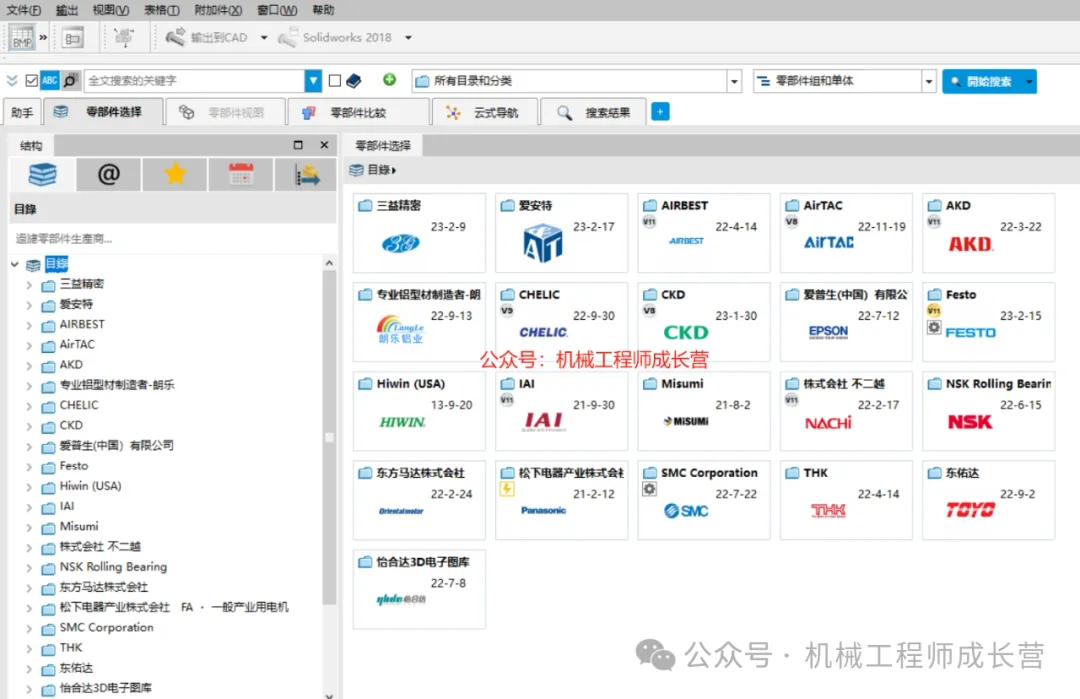
Task: Click the filter manufacturers input field
Action: [x=173, y=238]
